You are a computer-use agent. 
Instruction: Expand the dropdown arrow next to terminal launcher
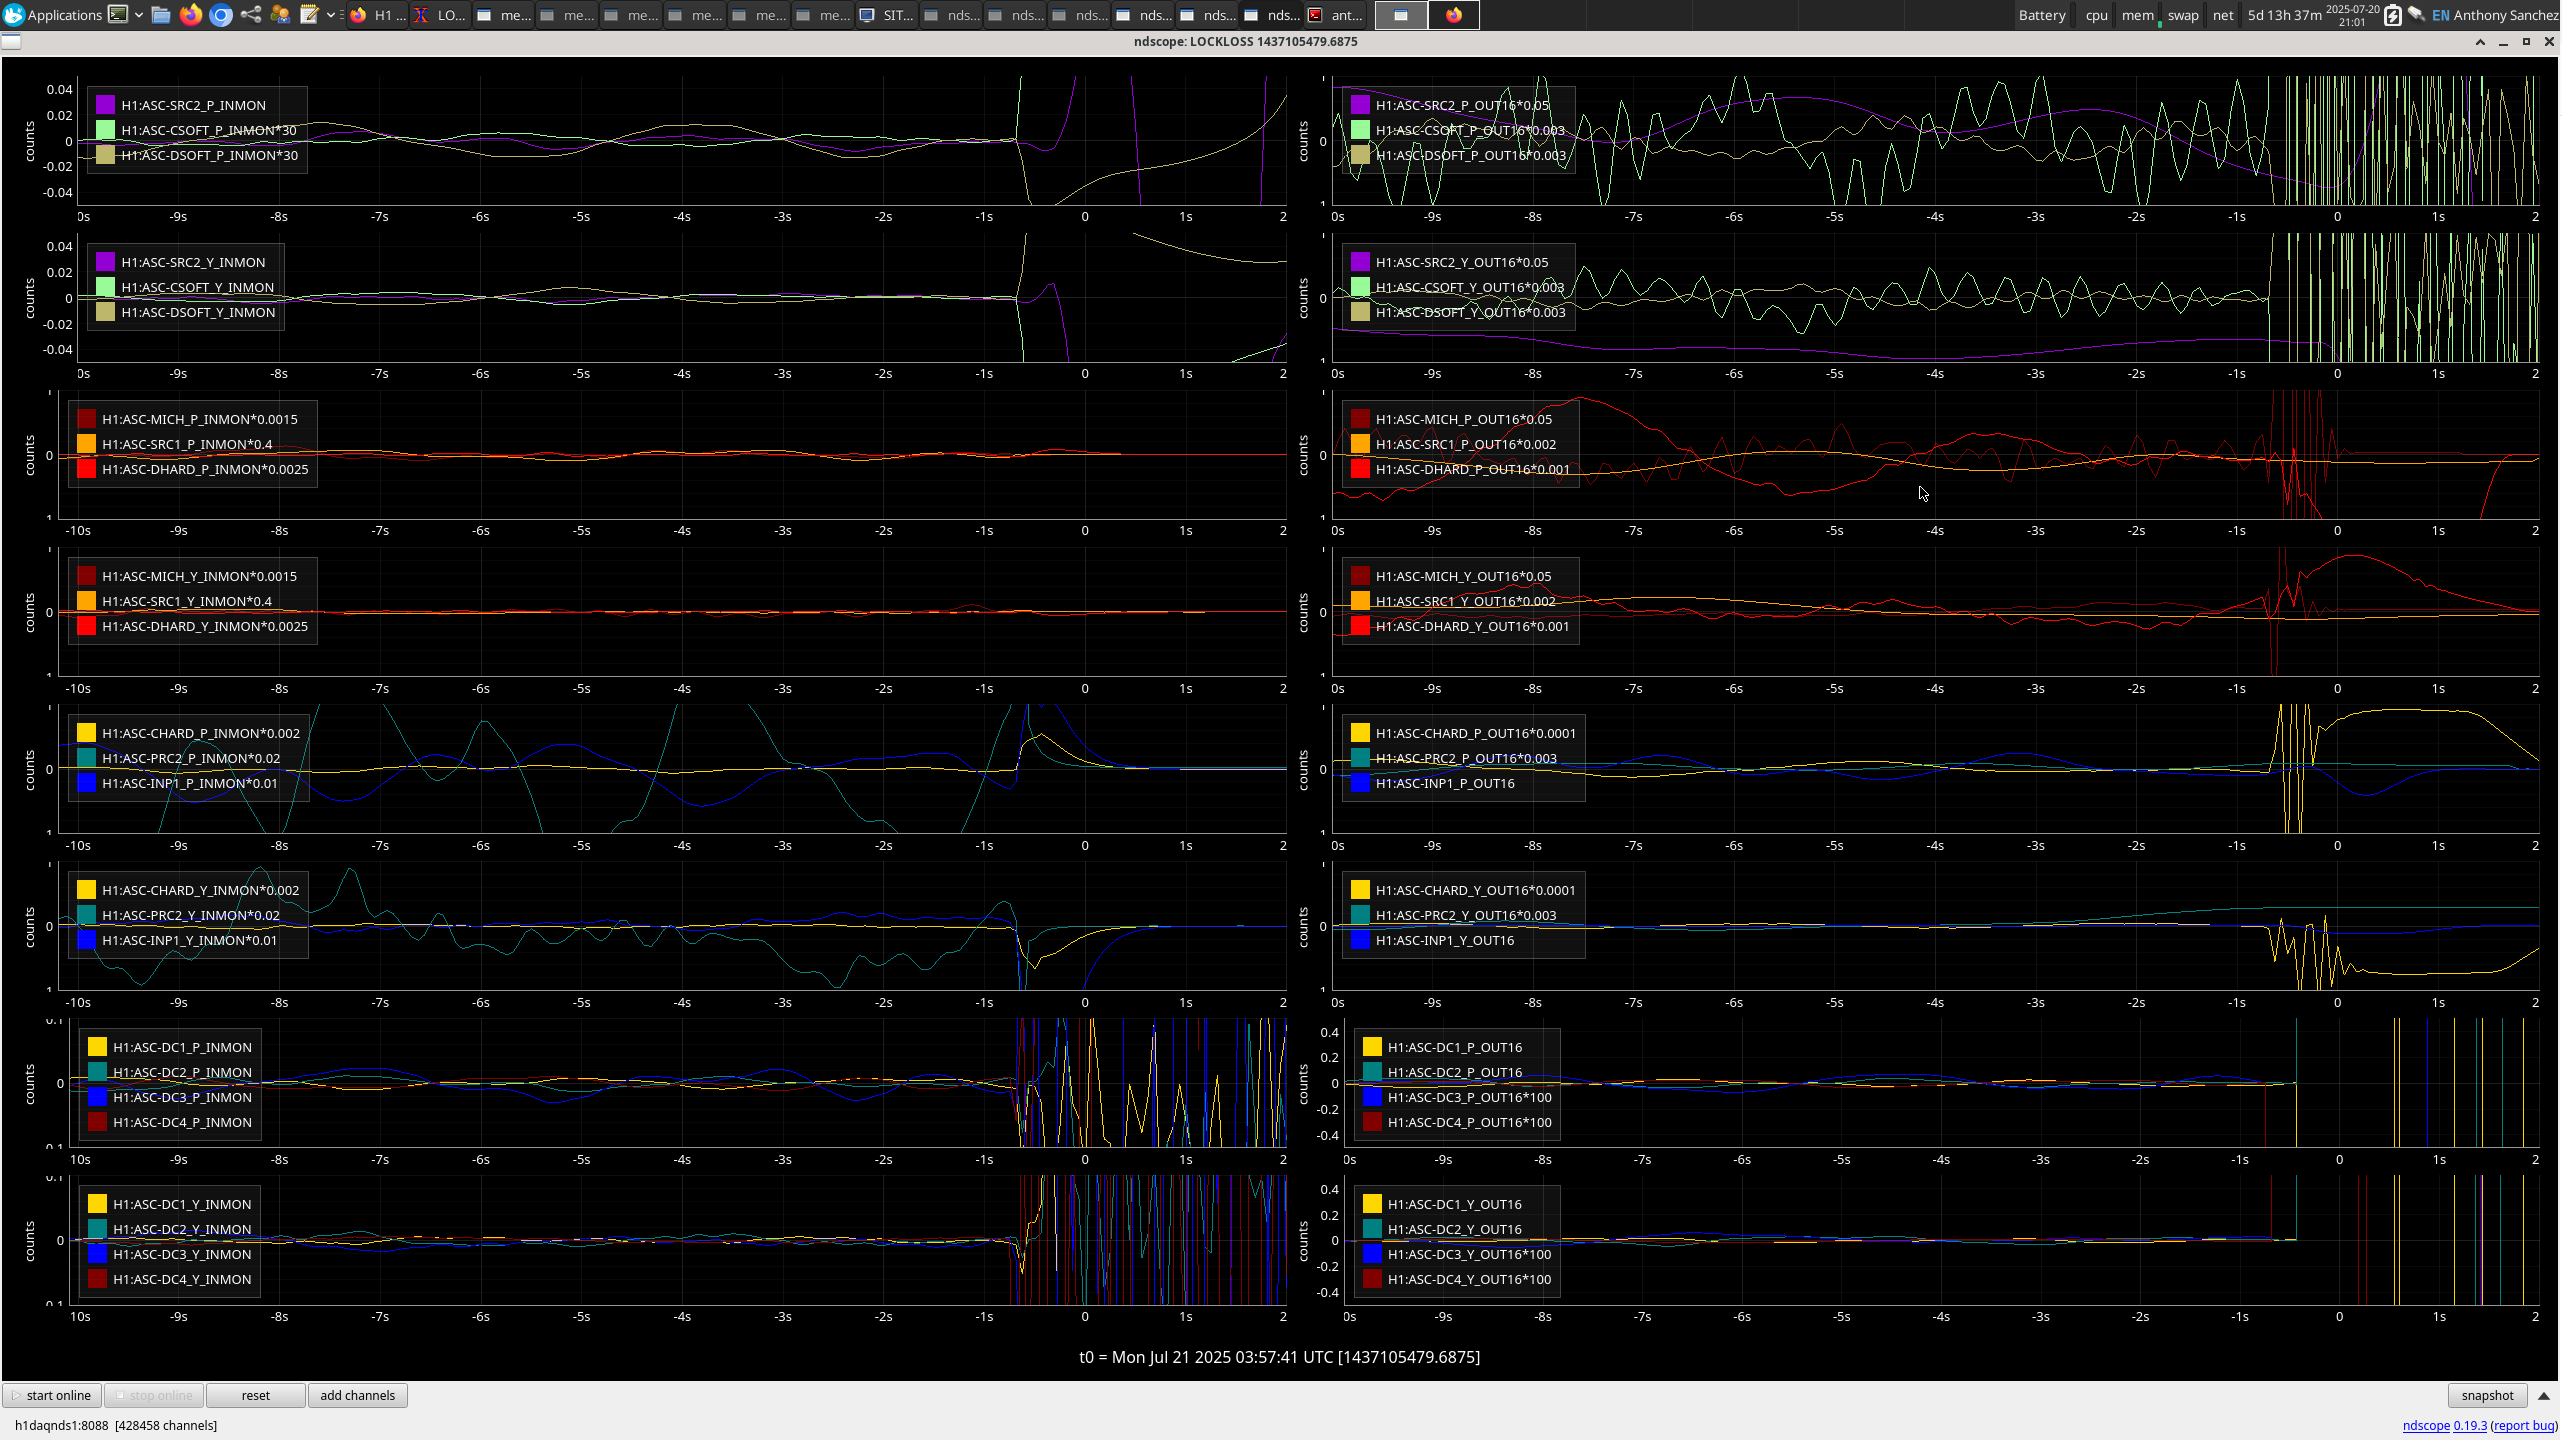point(139,15)
